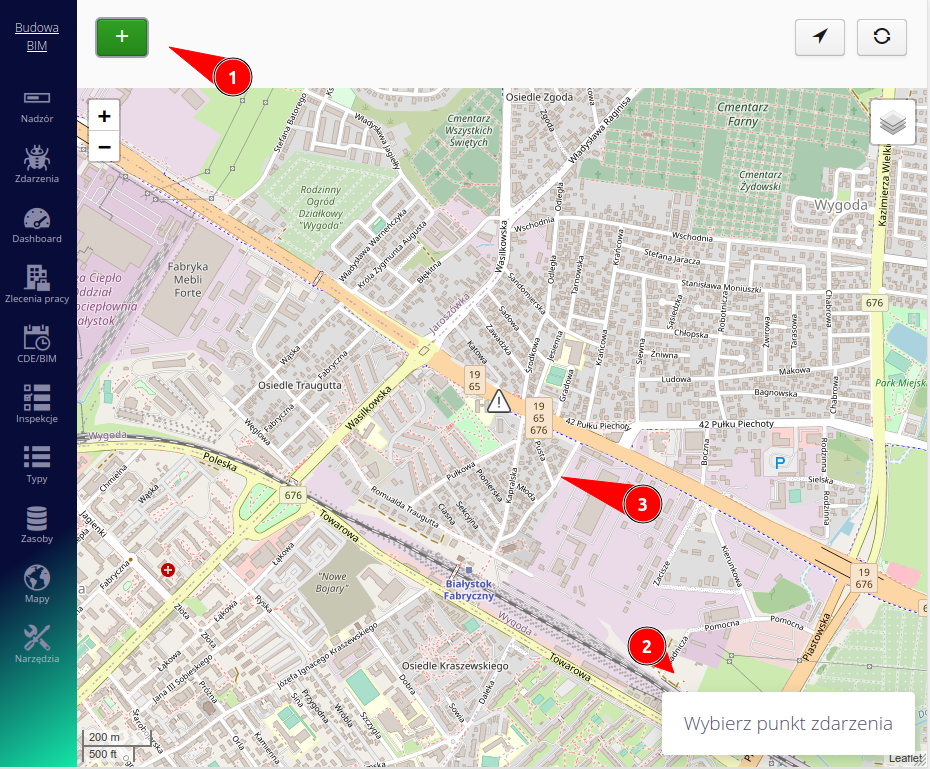Click the locate me arrow button
The height and width of the screenshot is (769, 930).
coord(820,37)
